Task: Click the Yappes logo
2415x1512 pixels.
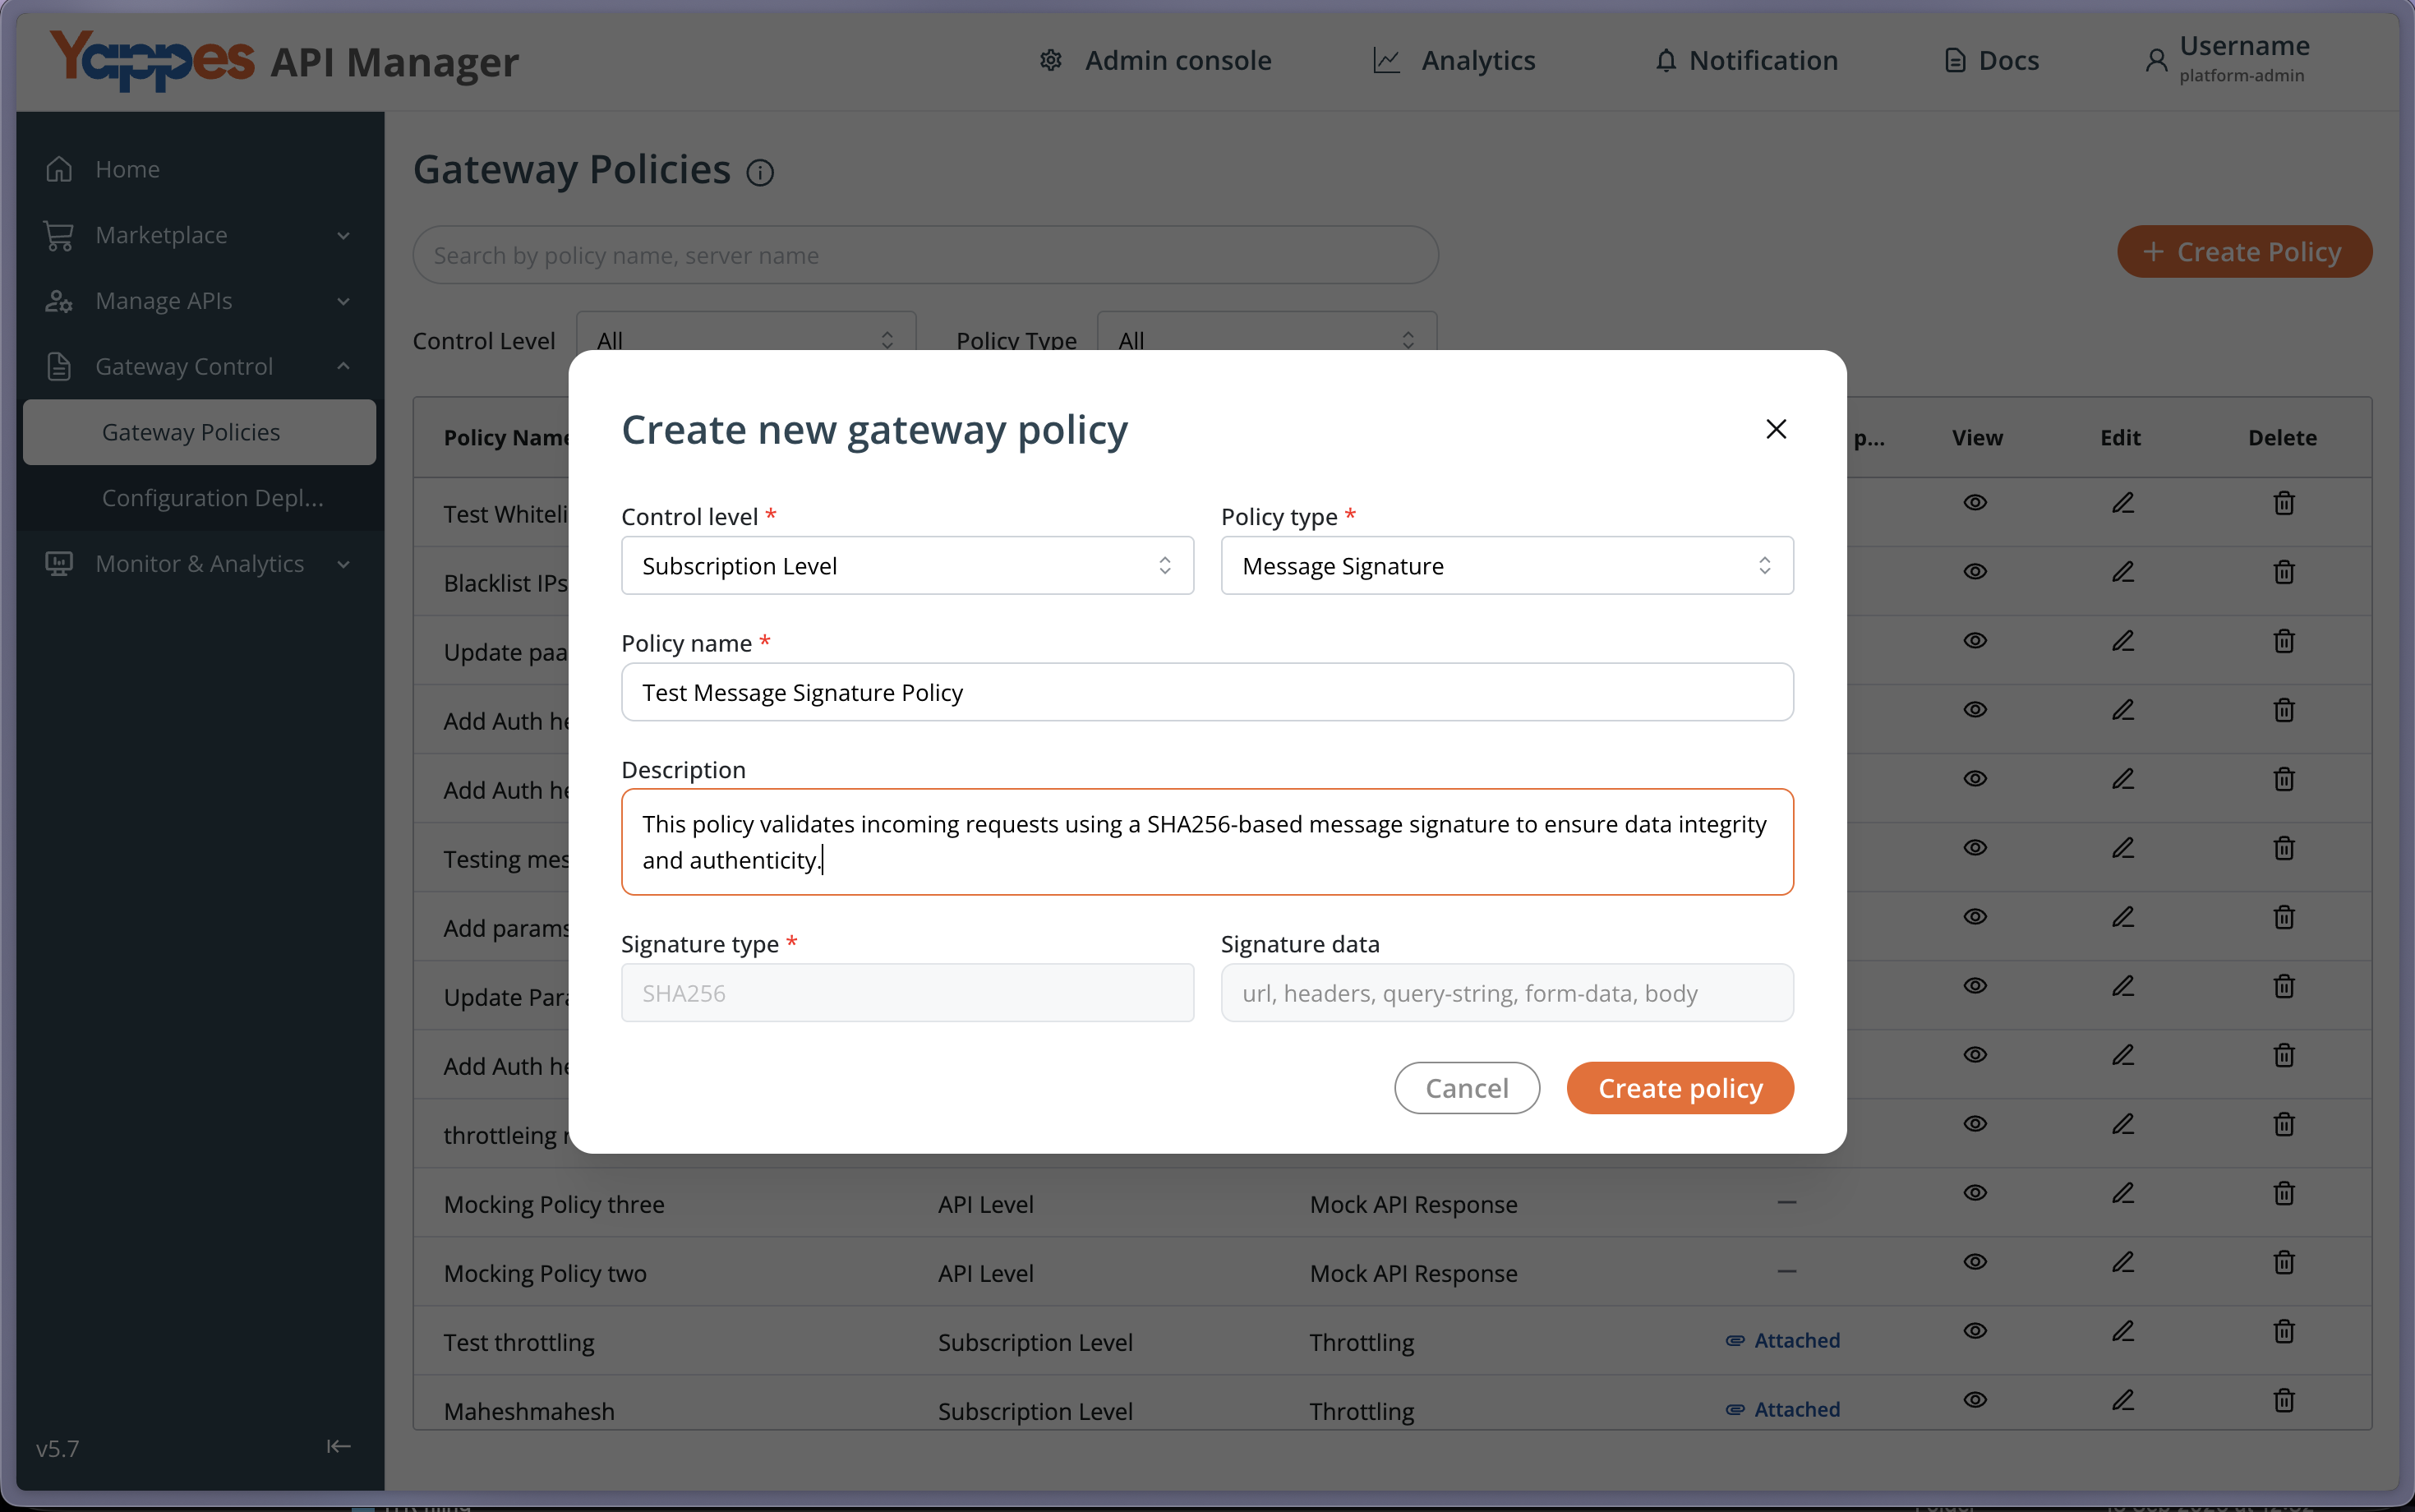Action: pos(153,59)
